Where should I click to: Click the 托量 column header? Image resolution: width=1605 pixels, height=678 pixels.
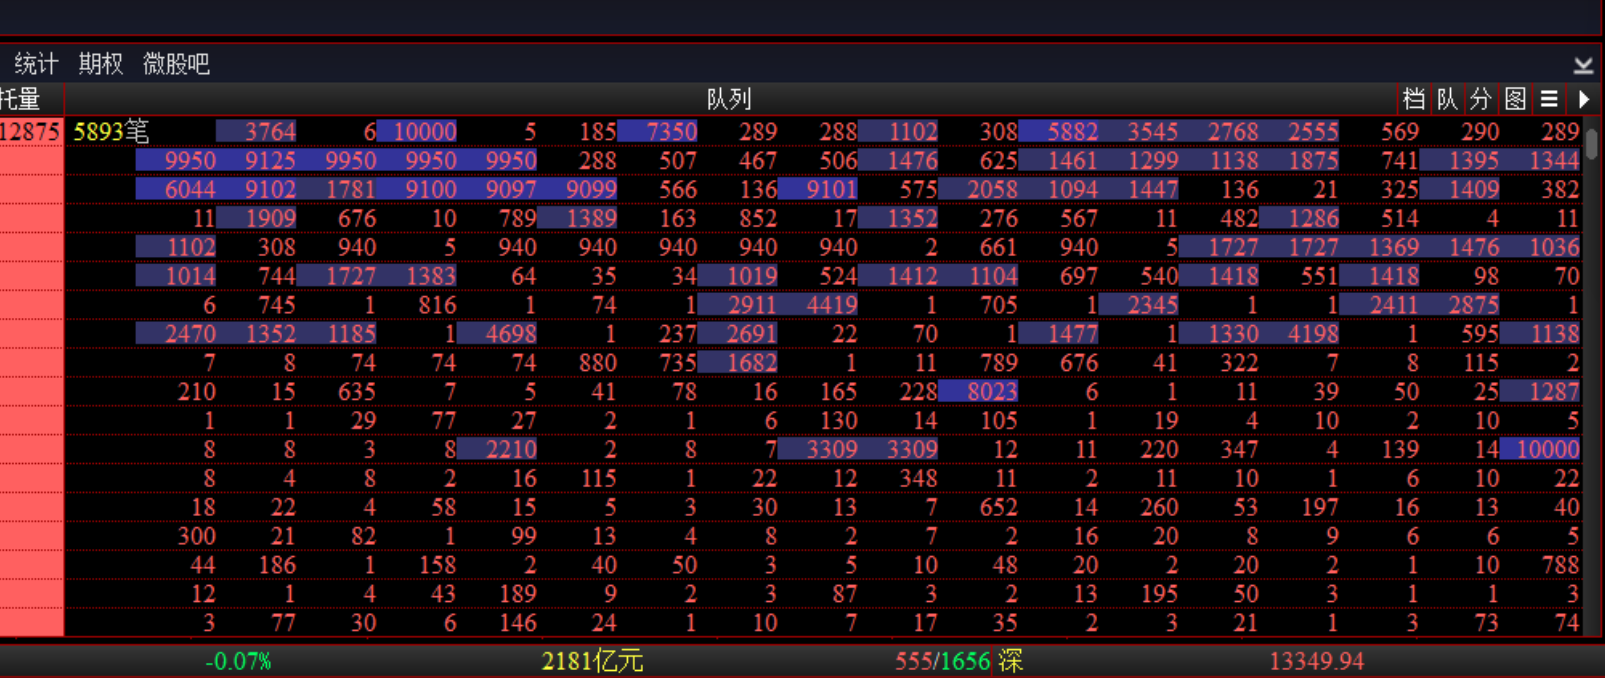click(20, 98)
